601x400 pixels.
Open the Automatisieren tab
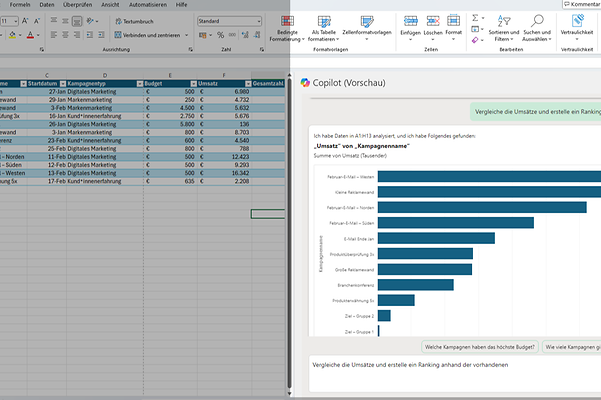(x=147, y=5)
